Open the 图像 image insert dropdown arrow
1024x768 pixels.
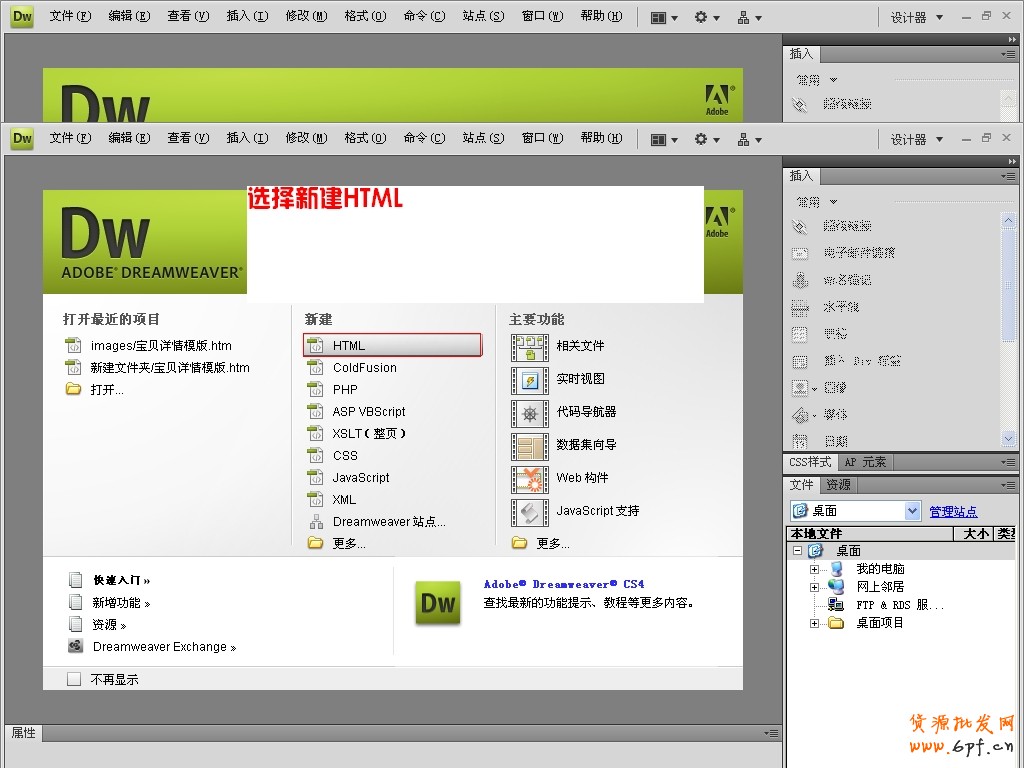814,389
